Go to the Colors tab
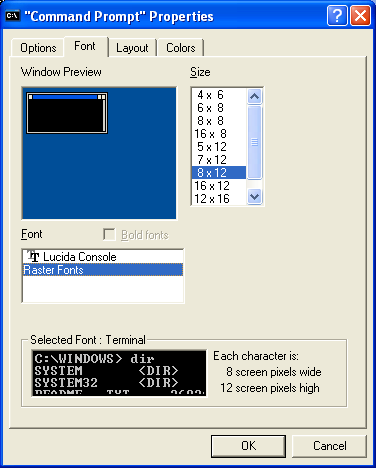The height and width of the screenshot is (468, 376). coord(180,48)
